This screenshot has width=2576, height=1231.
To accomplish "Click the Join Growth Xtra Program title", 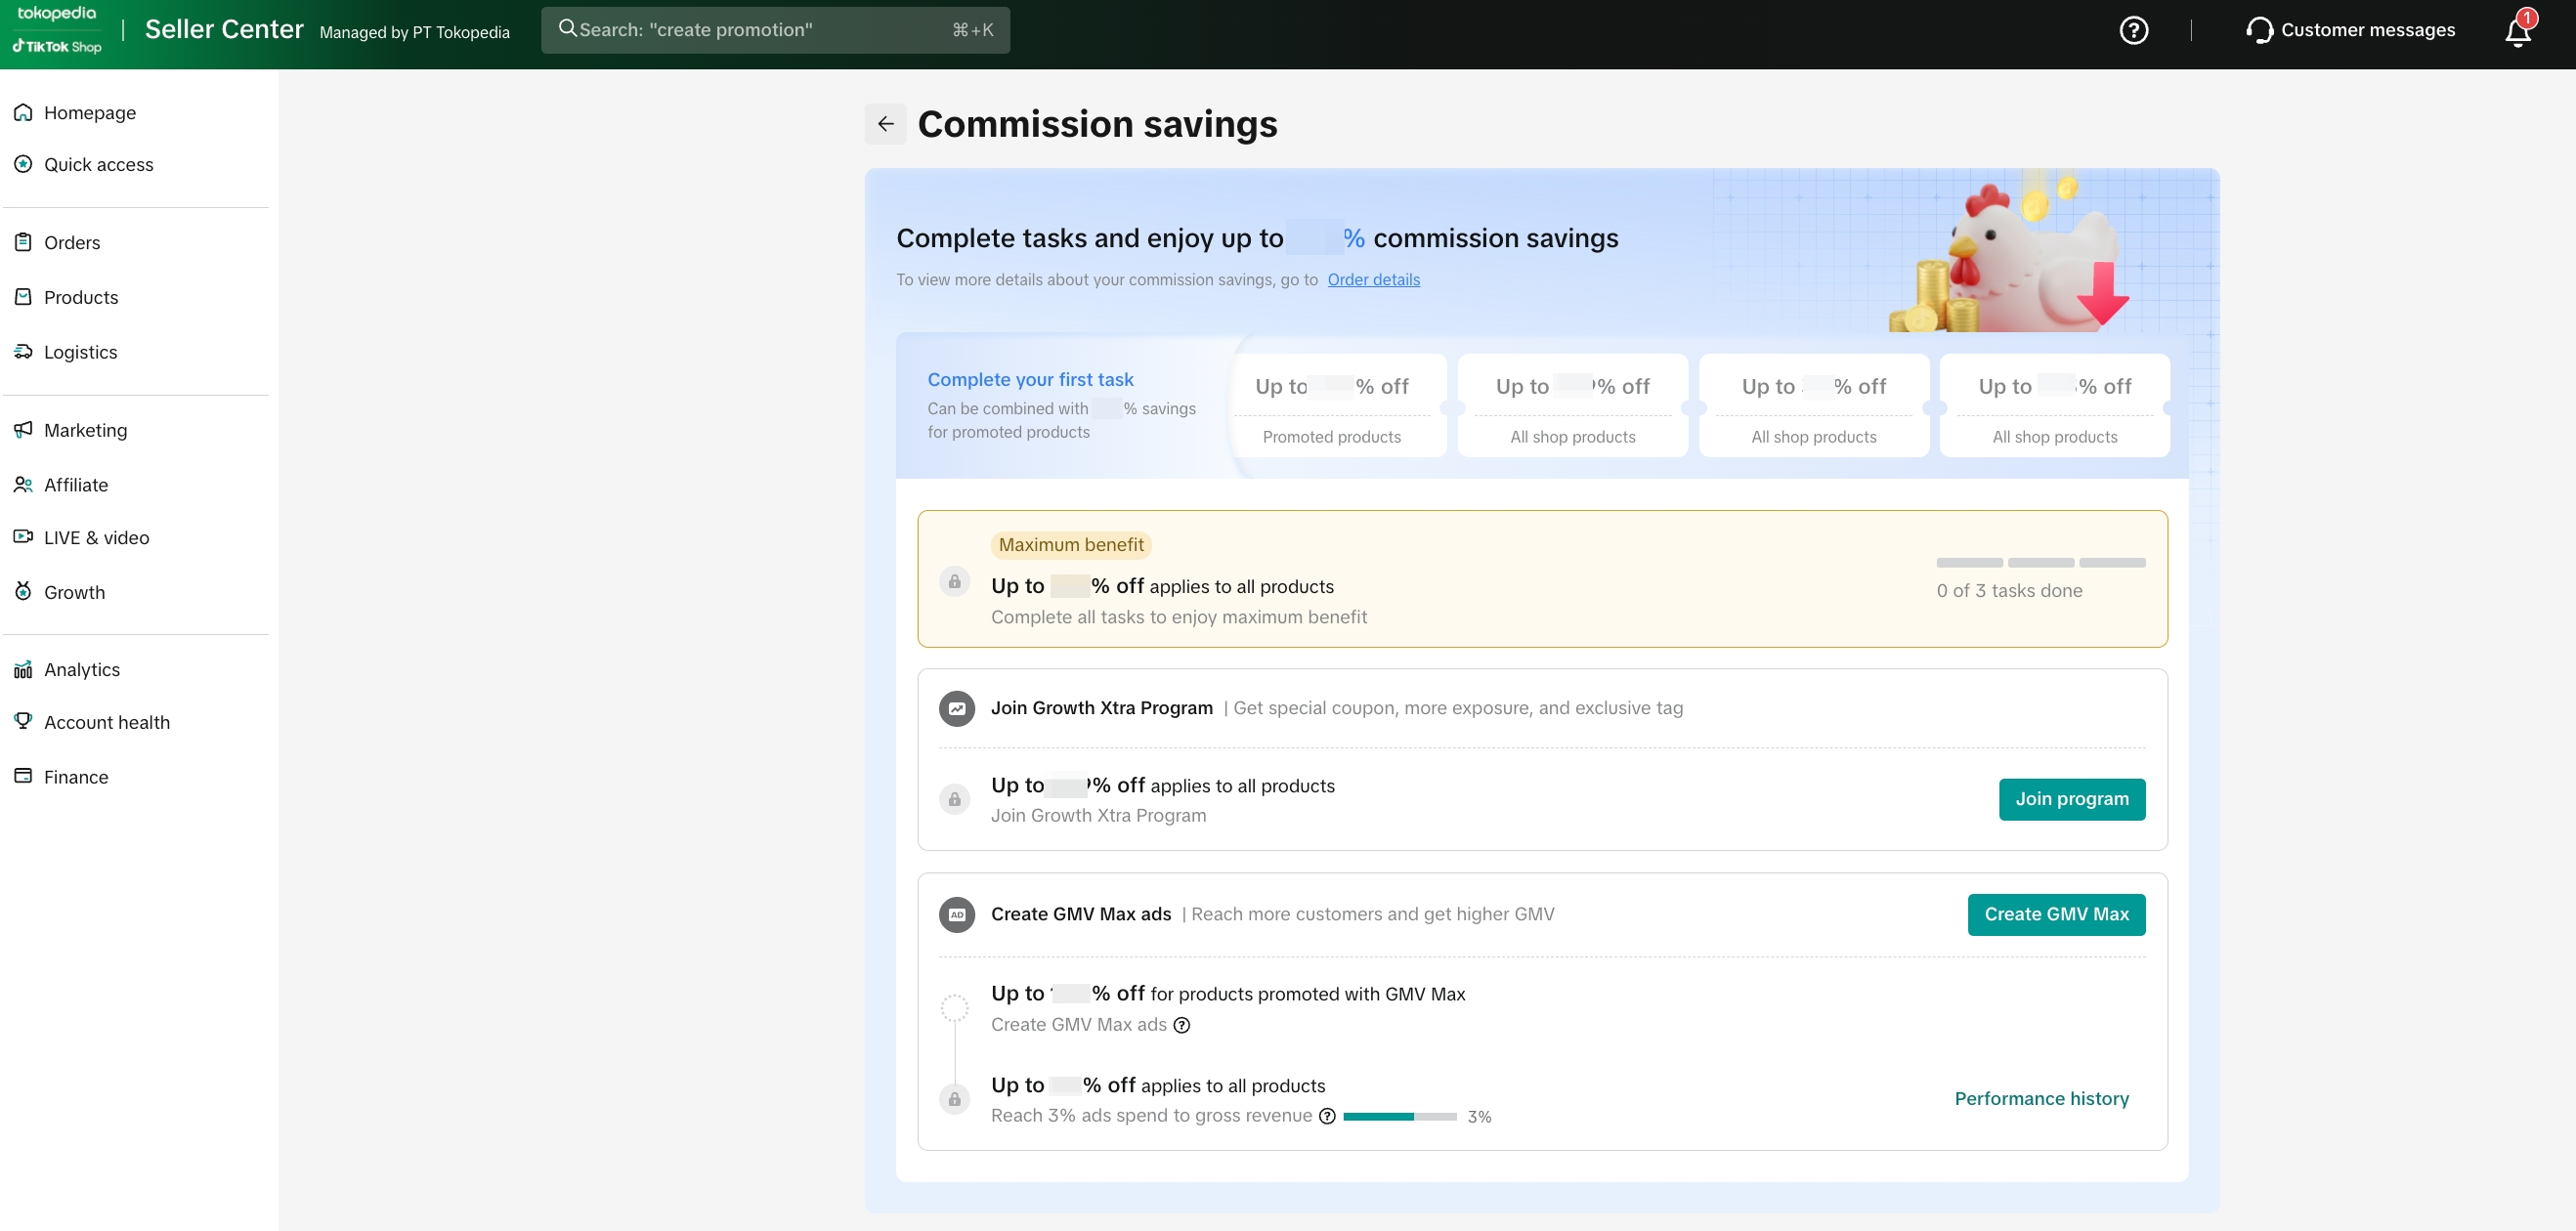I will (1101, 708).
